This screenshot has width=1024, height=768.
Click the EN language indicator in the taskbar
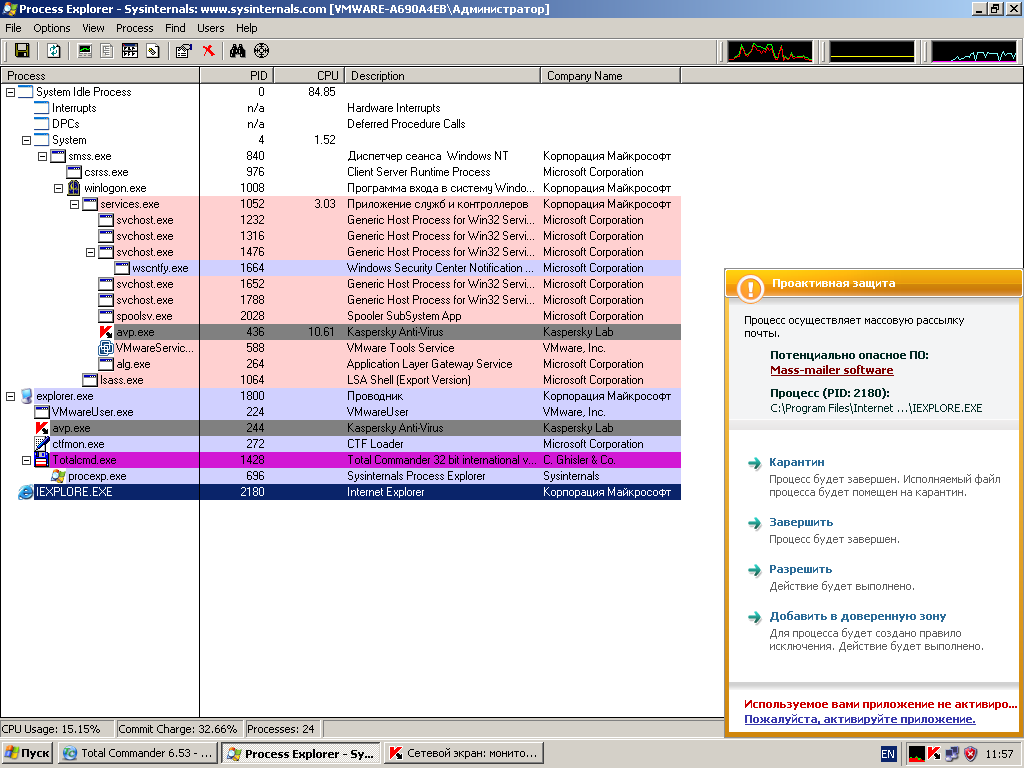(888, 754)
